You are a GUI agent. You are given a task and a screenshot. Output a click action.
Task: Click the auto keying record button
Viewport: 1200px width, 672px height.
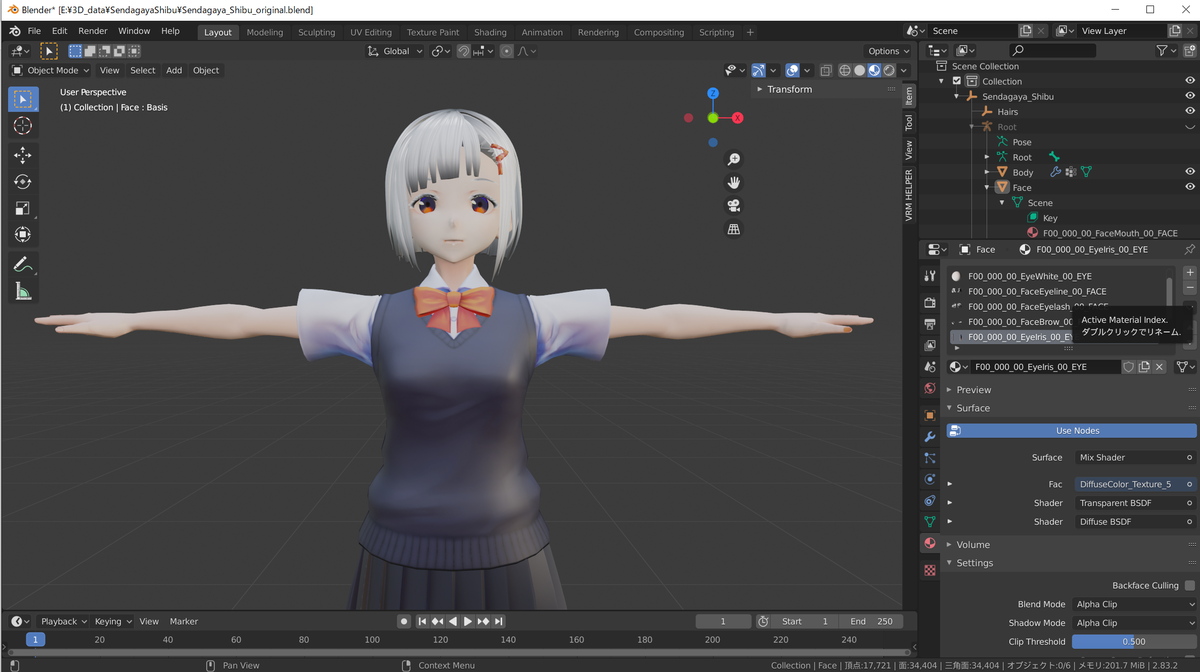pyautogui.click(x=404, y=621)
